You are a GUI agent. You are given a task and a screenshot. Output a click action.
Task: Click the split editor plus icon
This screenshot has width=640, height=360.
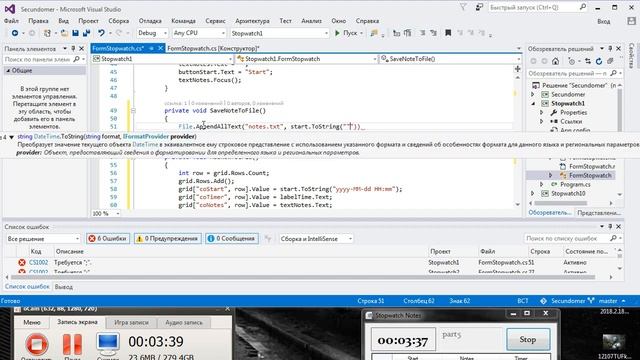(518, 69)
